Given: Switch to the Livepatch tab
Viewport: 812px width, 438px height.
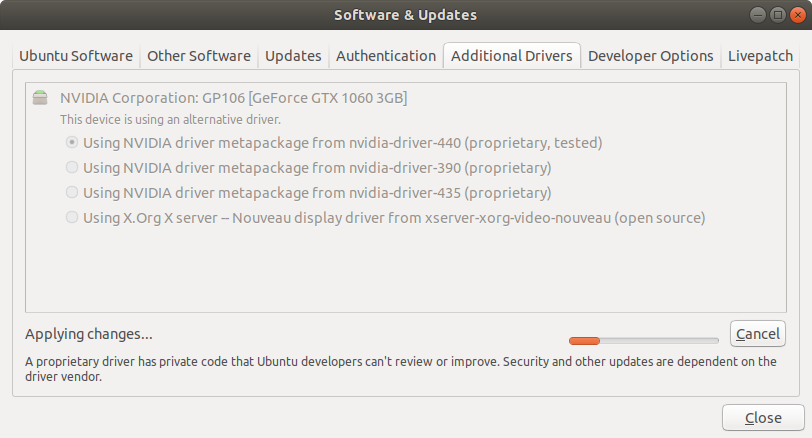Looking at the screenshot, I should click(760, 56).
